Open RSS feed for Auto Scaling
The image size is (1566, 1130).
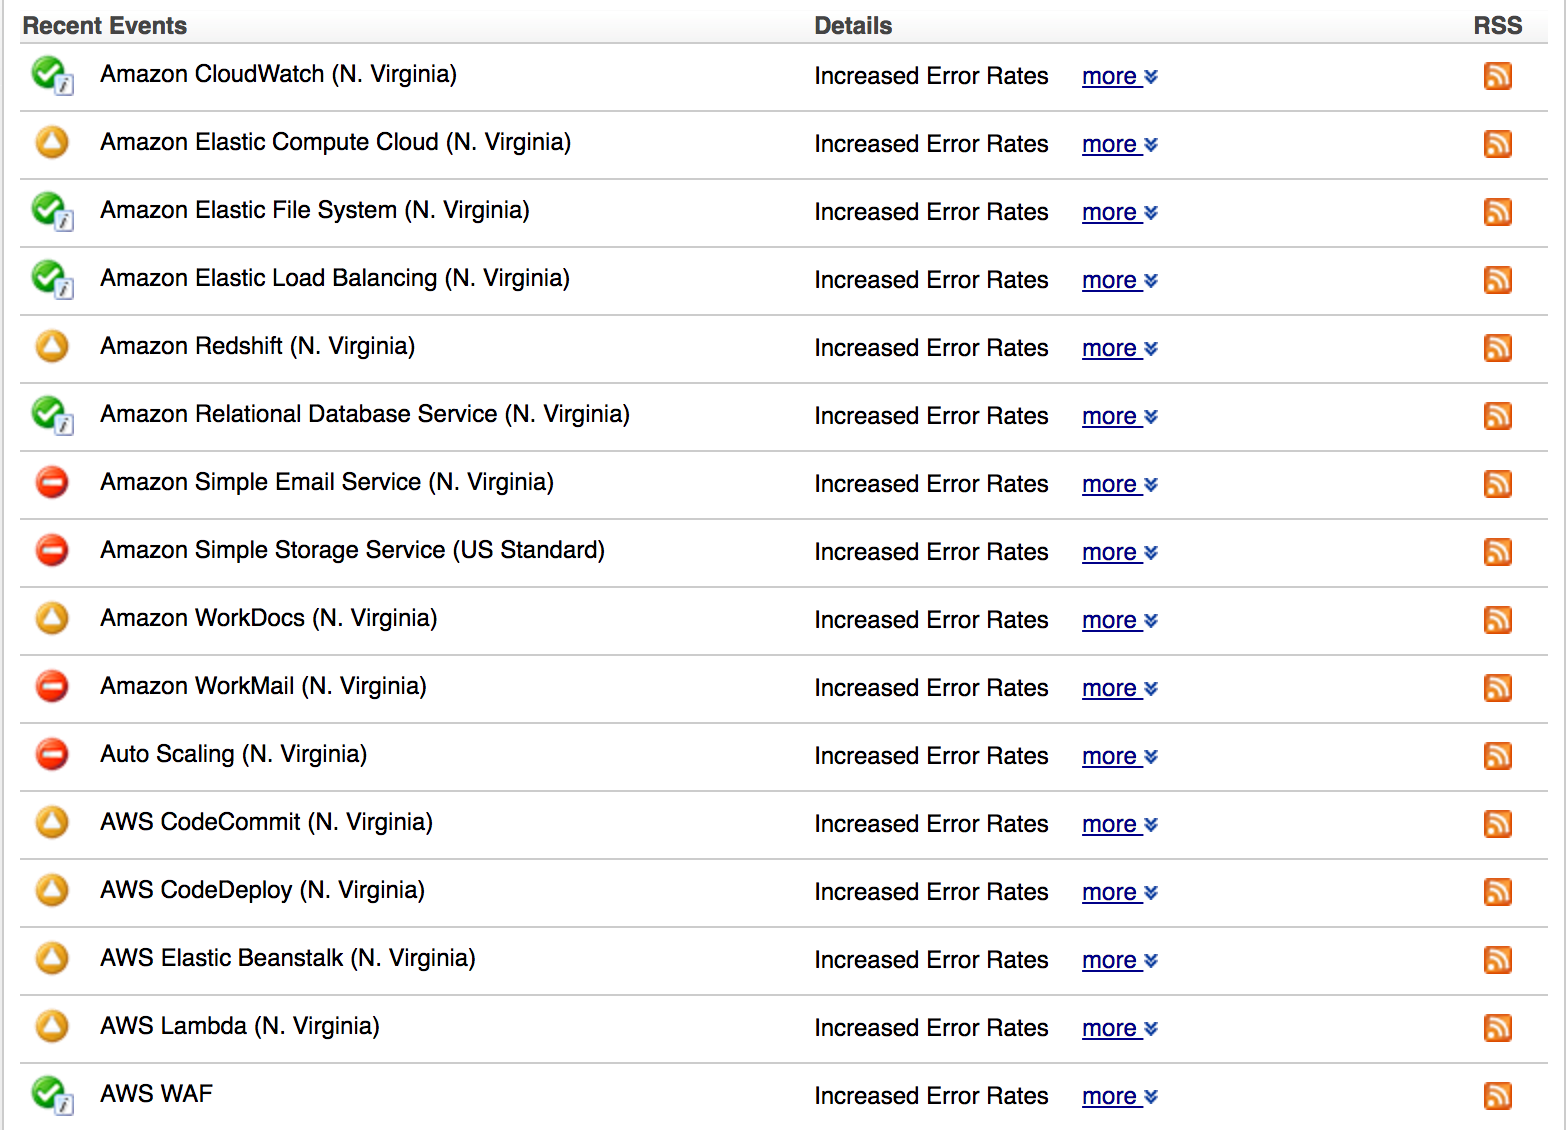coord(1497,756)
